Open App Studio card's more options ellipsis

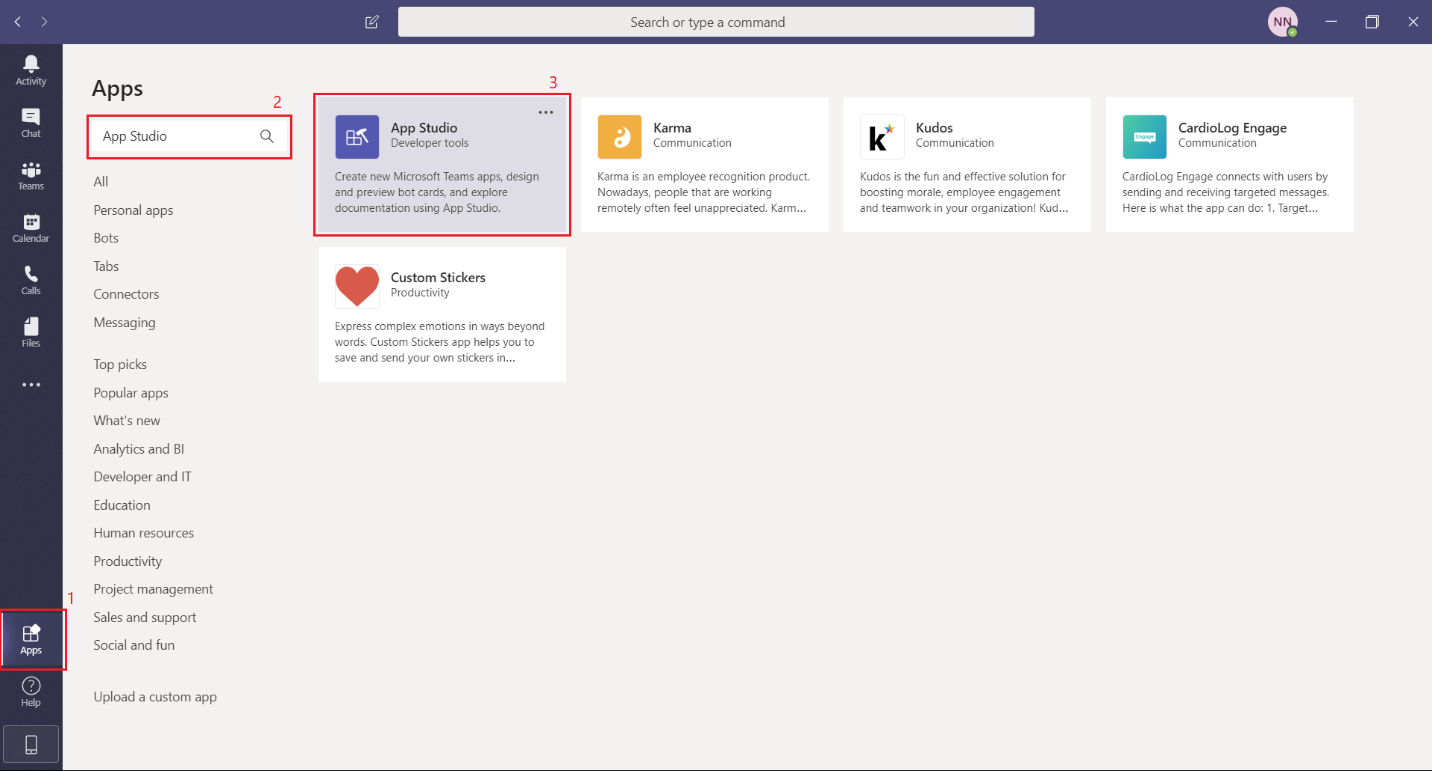(546, 113)
